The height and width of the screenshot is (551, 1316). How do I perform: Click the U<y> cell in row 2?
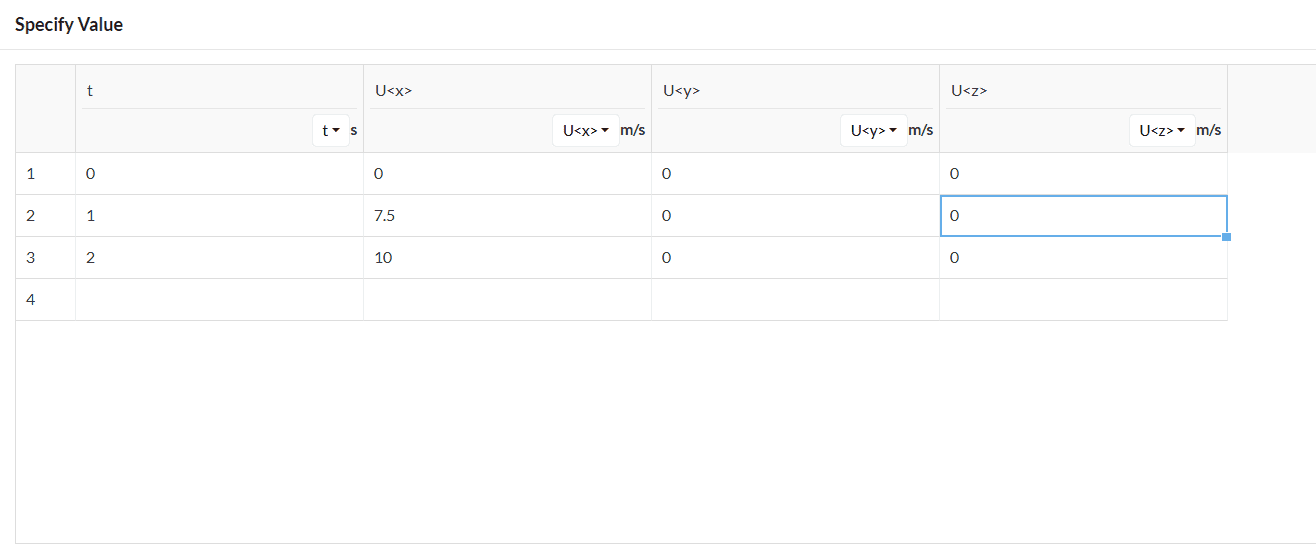click(795, 216)
